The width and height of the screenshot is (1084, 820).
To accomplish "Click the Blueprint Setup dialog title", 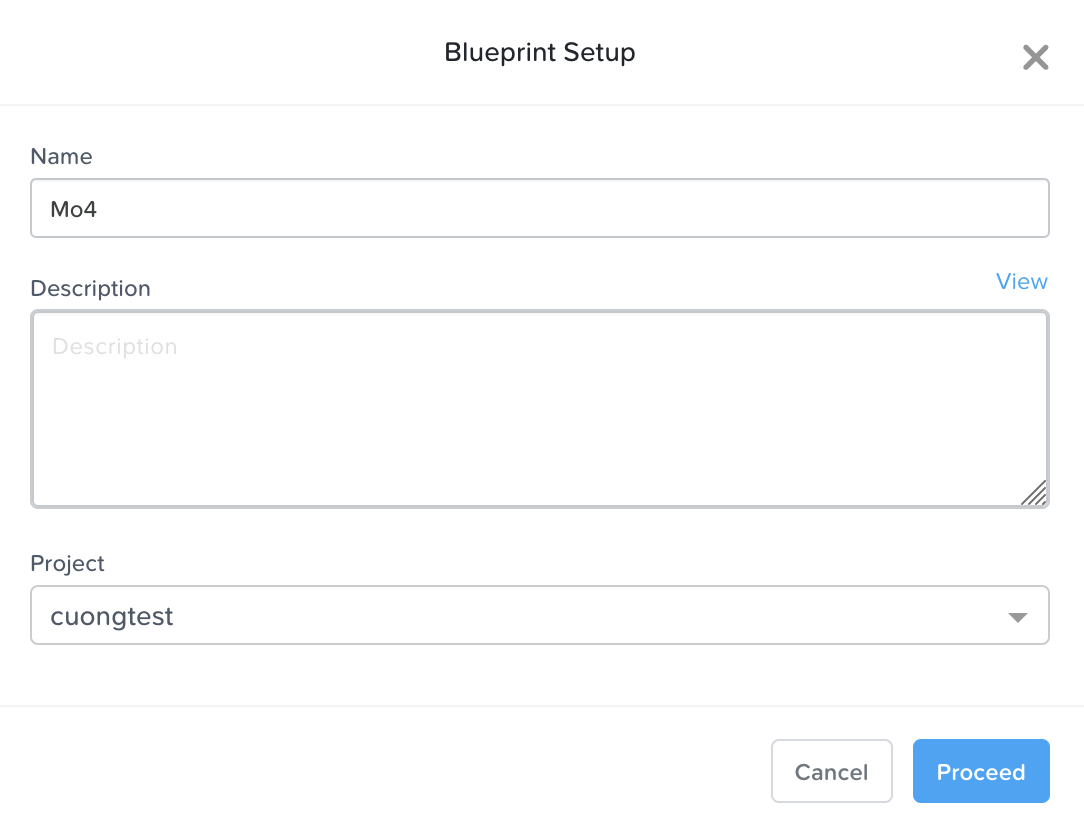I will coord(539,53).
